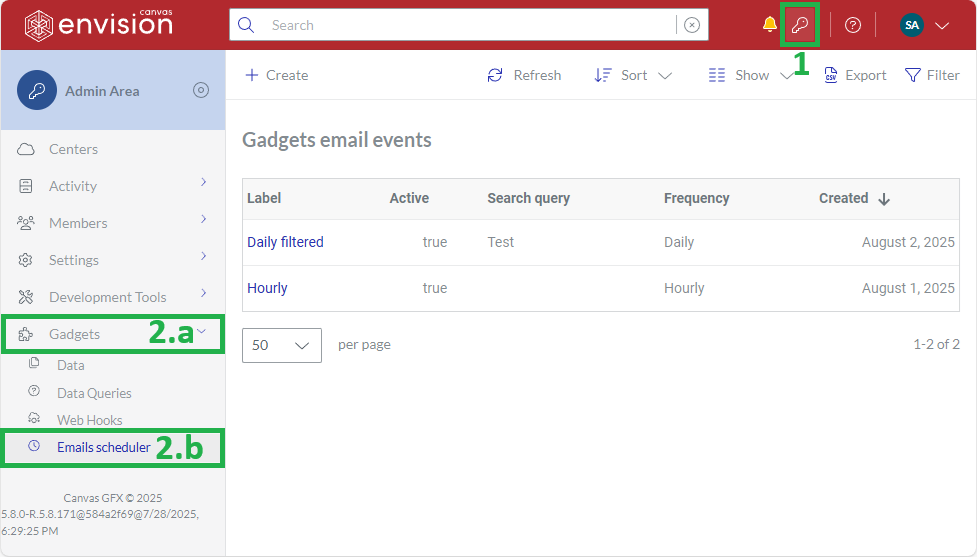Open the Data Queries submenu item
This screenshot has height=557, width=977.
click(94, 393)
